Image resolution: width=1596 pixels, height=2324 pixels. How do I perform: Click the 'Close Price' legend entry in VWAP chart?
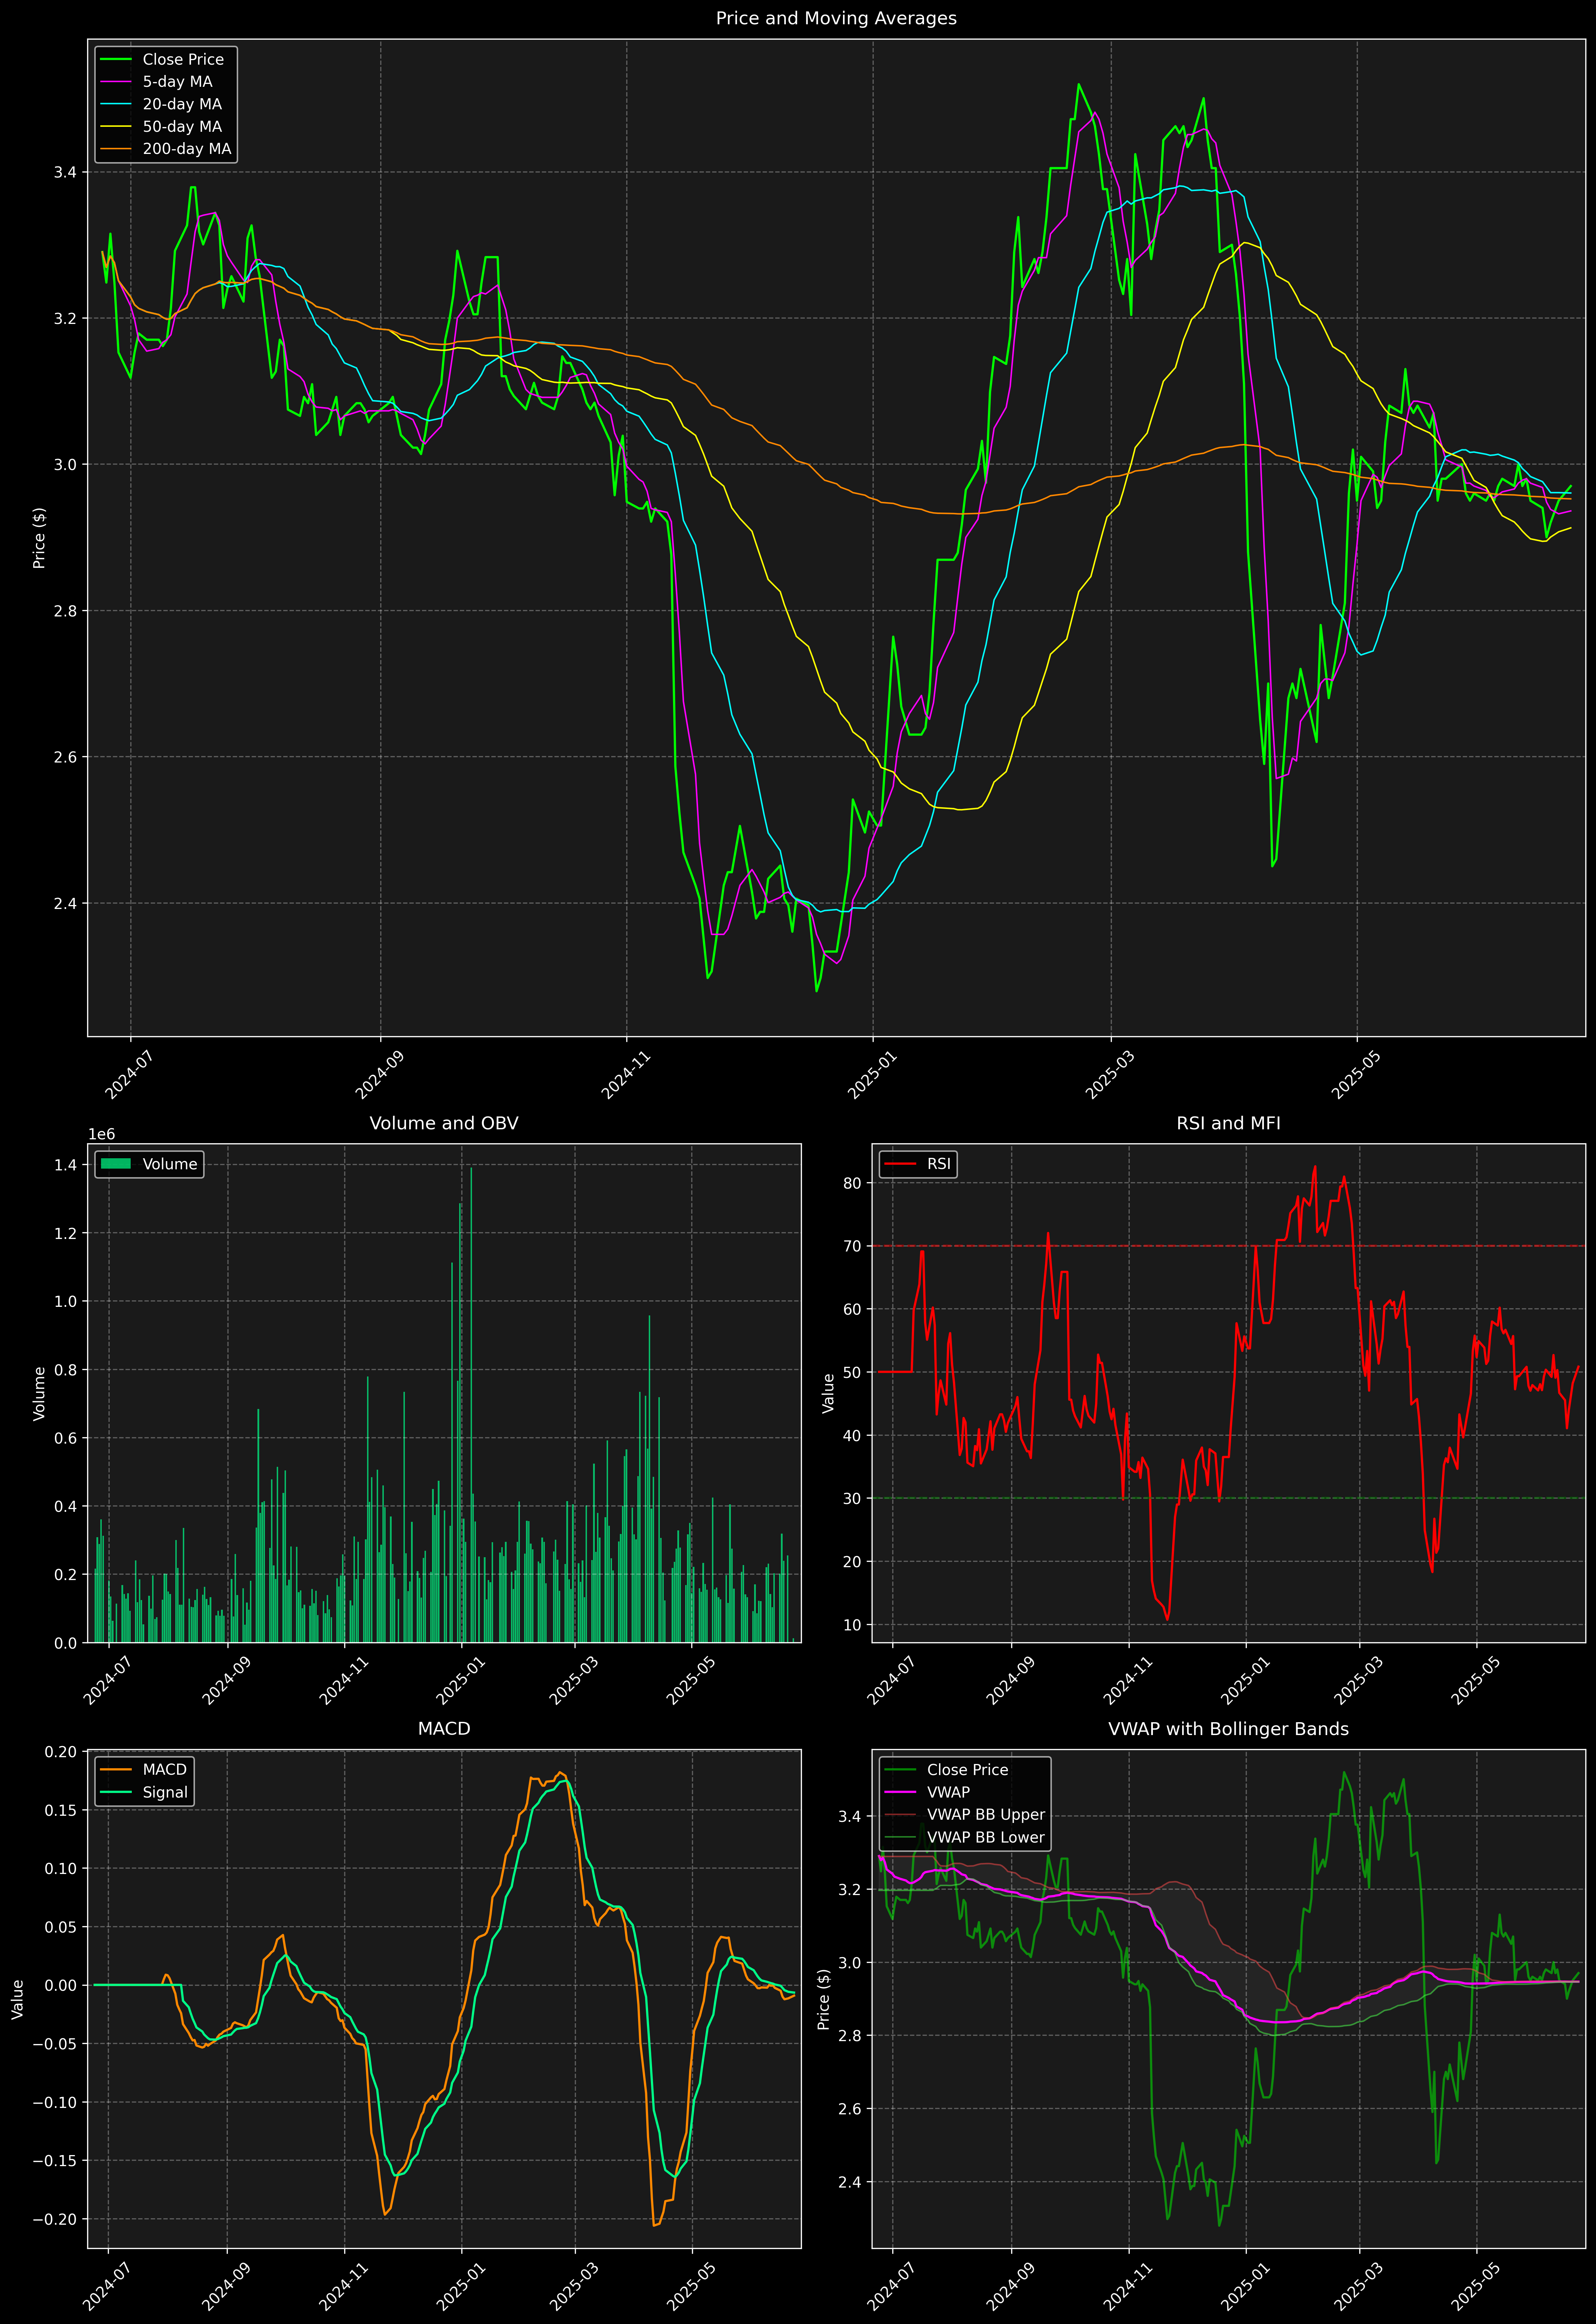[x=947, y=1770]
